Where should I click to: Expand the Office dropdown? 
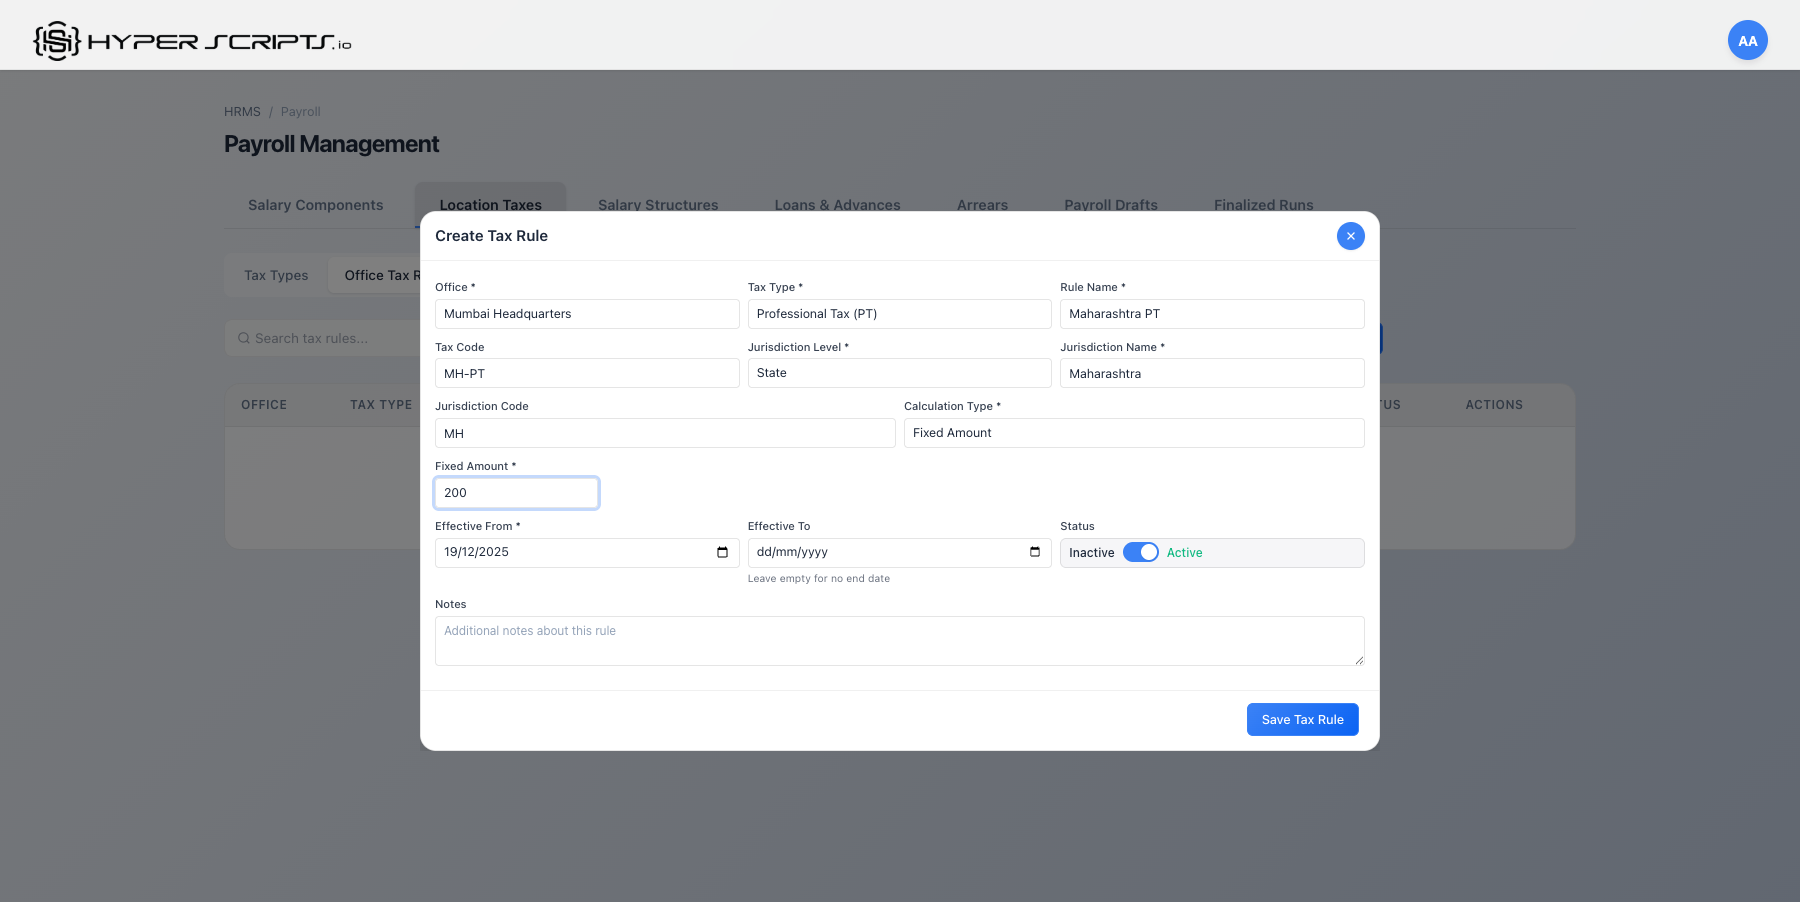tap(587, 314)
